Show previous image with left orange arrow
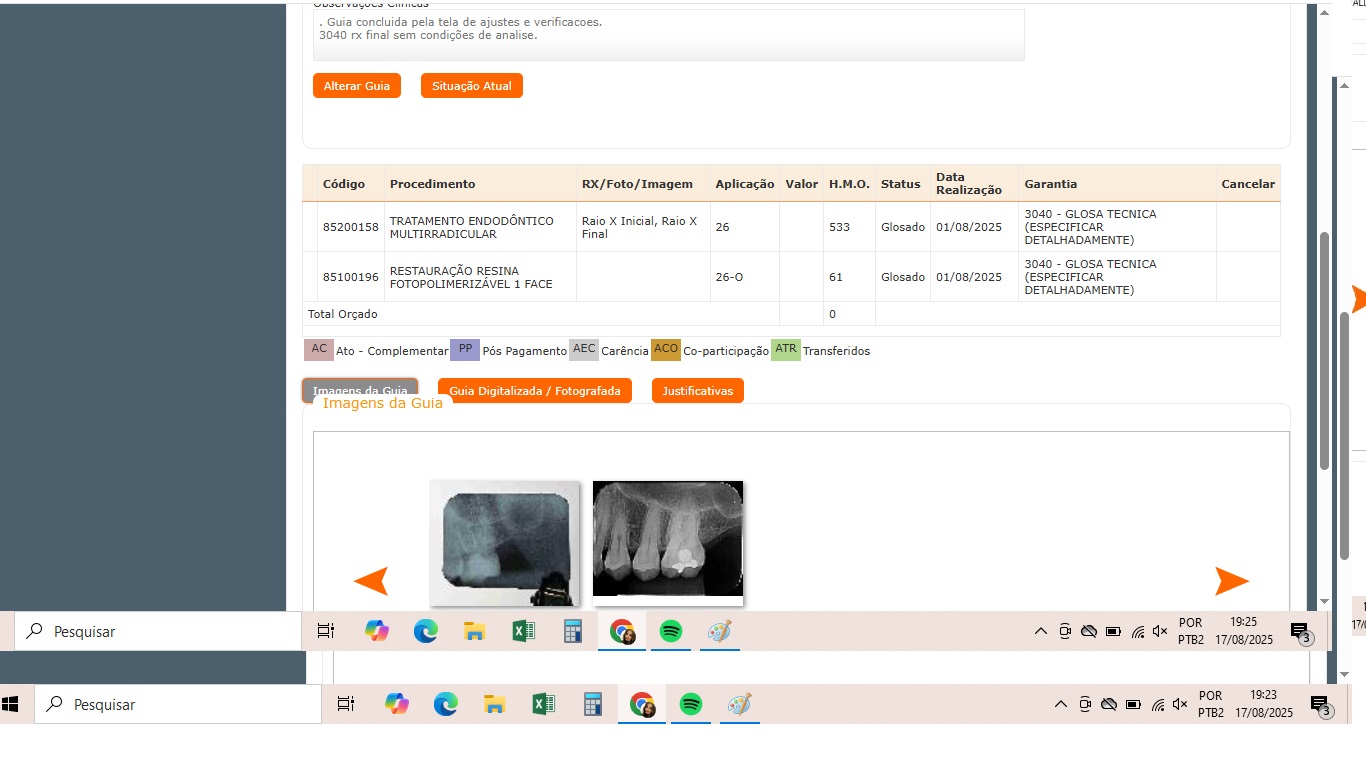 pyautogui.click(x=371, y=581)
